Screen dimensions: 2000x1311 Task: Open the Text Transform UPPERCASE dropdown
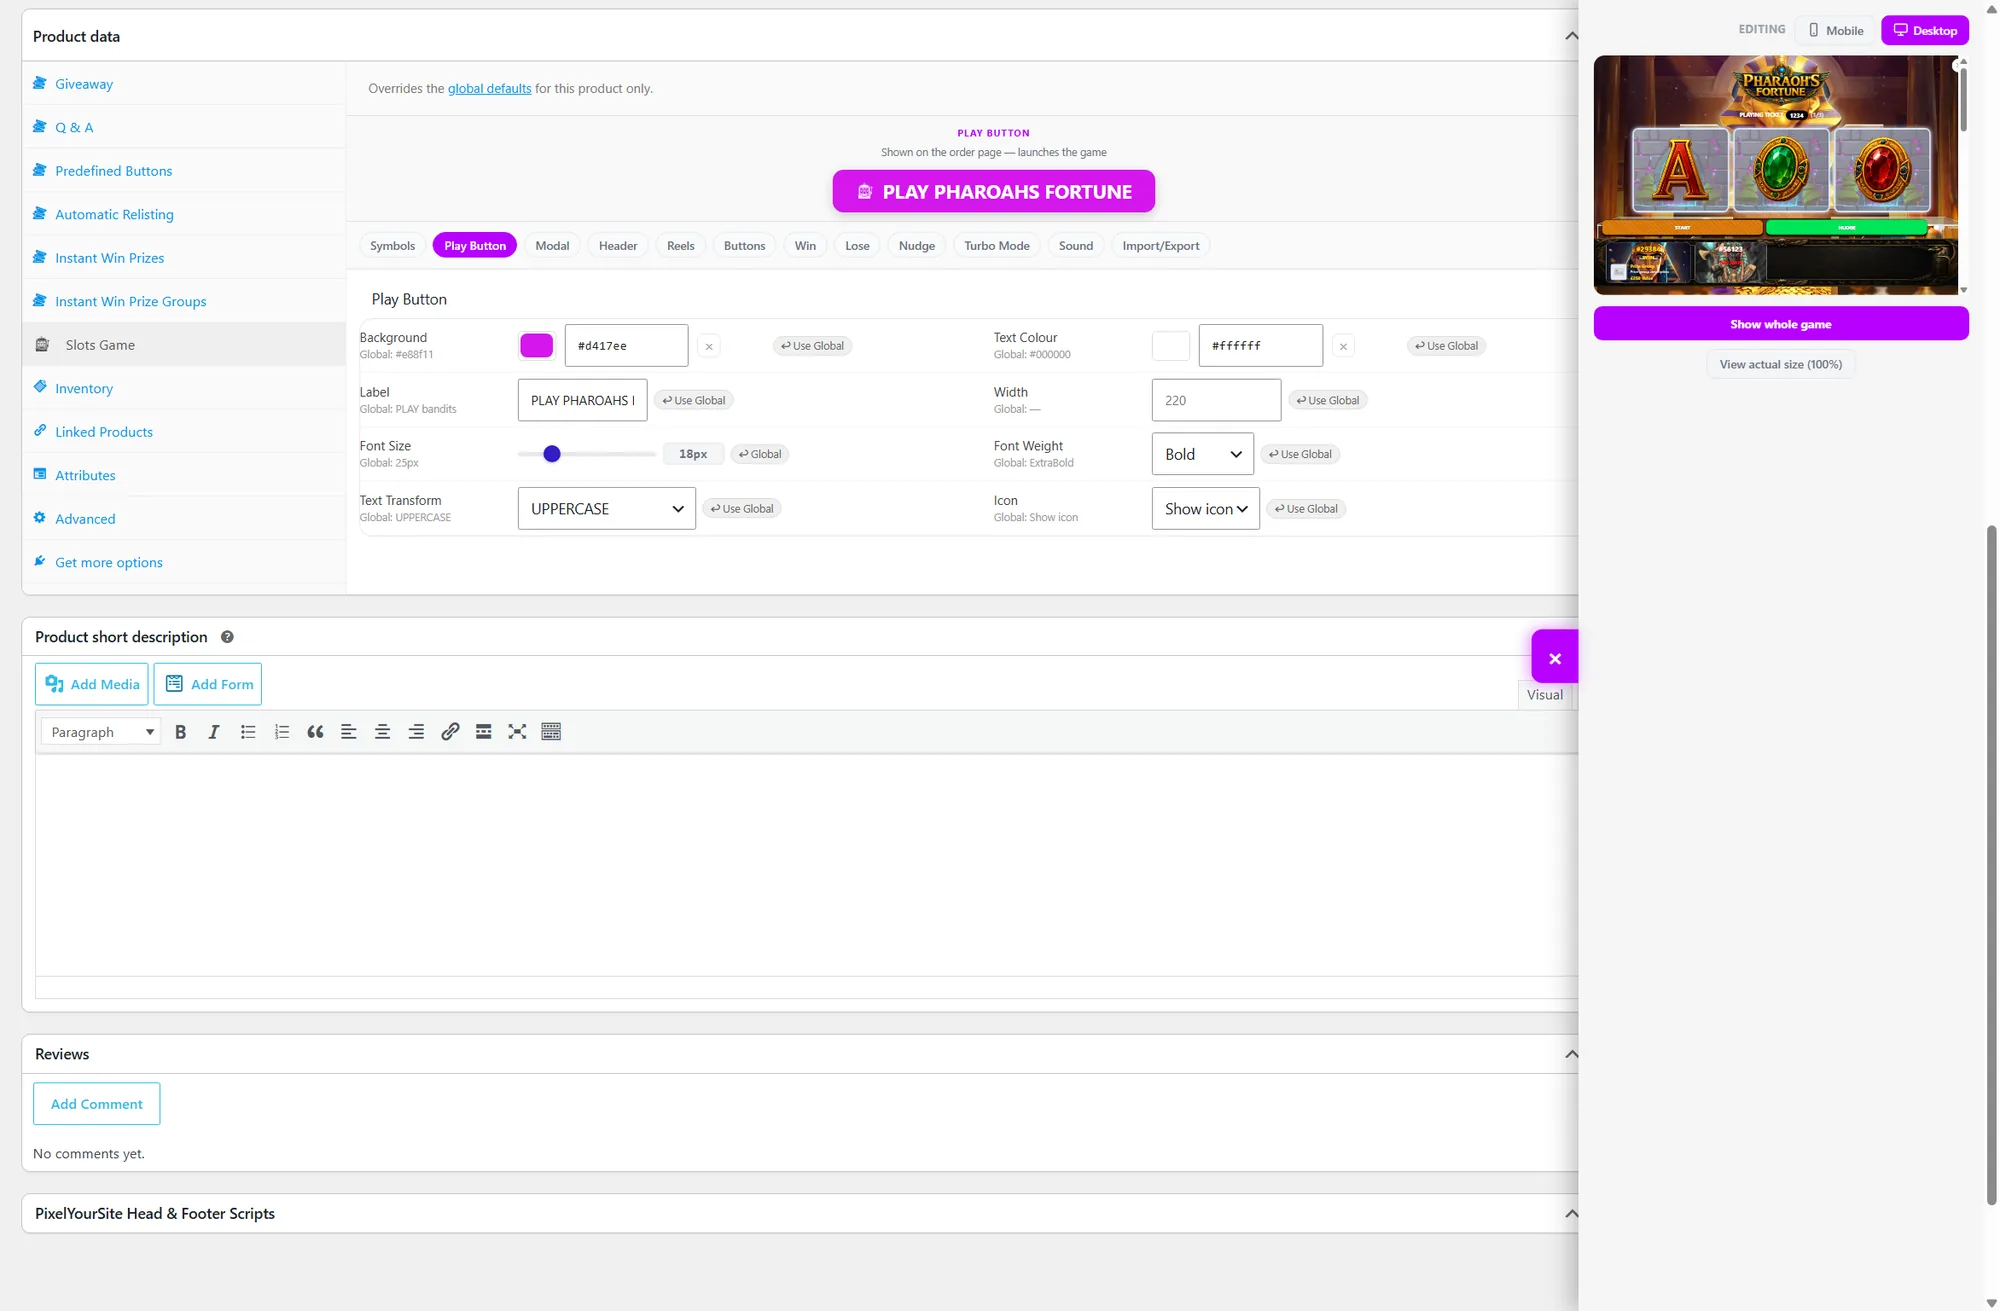tap(607, 509)
